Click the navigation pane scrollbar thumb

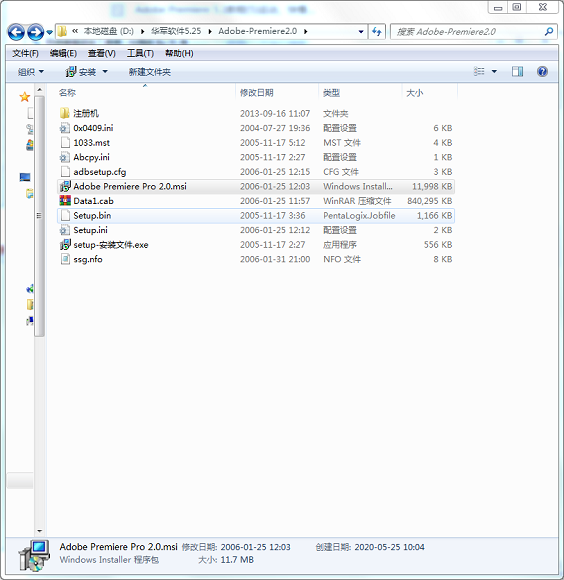(x=39, y=216)
